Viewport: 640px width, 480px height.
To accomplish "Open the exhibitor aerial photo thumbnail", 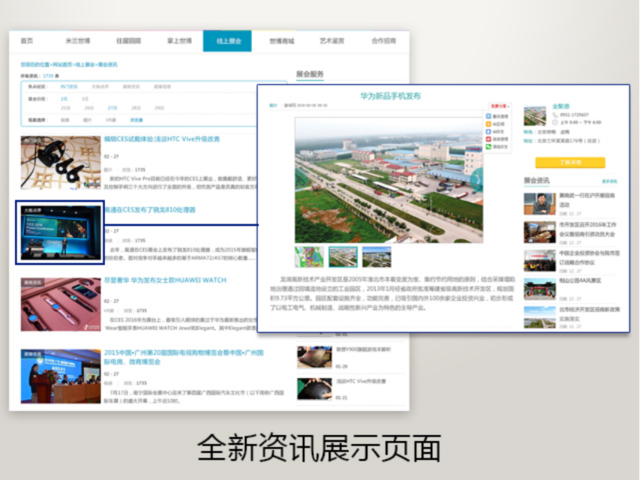I will [535, 116].
